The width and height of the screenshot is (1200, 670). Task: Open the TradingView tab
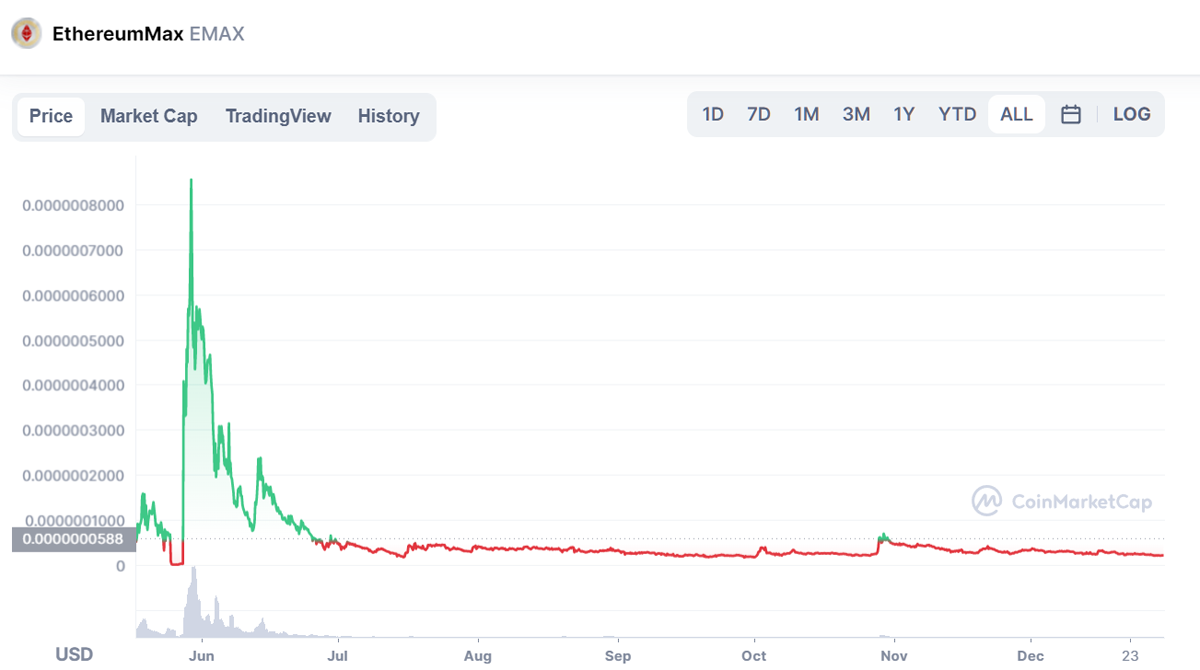click(x=278, y=116)
